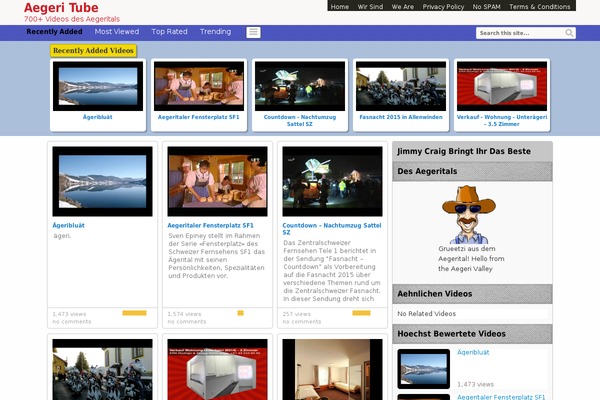
Task: Click the Countdown Nachtumzug carousel thumbnail
Action: [x=300, y=86]
